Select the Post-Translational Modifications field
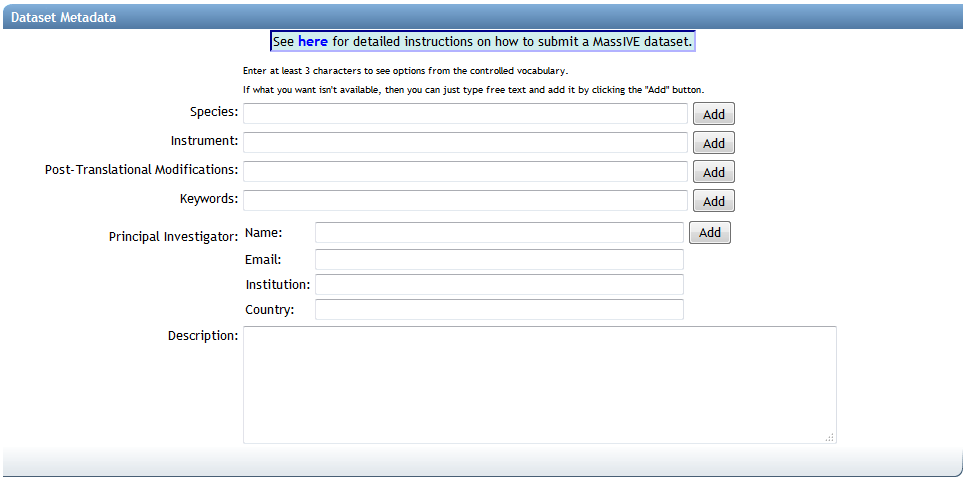The height and width of the screenshot is (480, 966). [465, 172]
